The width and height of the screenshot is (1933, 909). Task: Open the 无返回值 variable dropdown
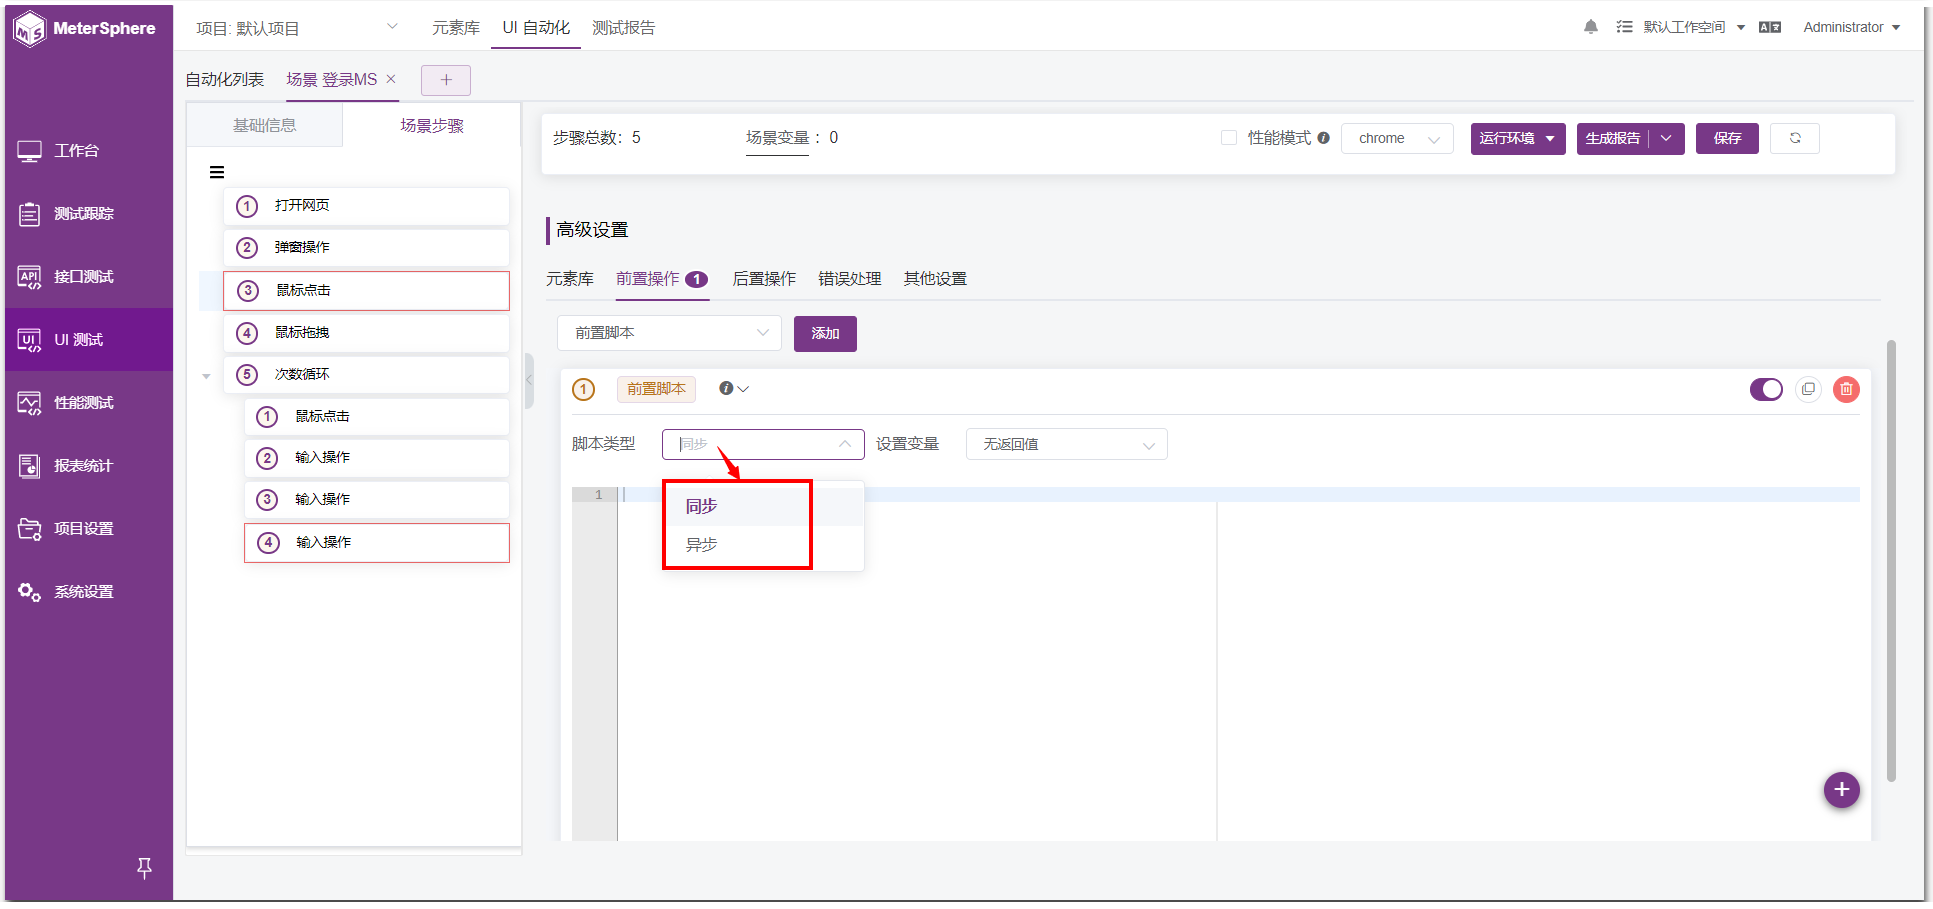coord(1067,444)
